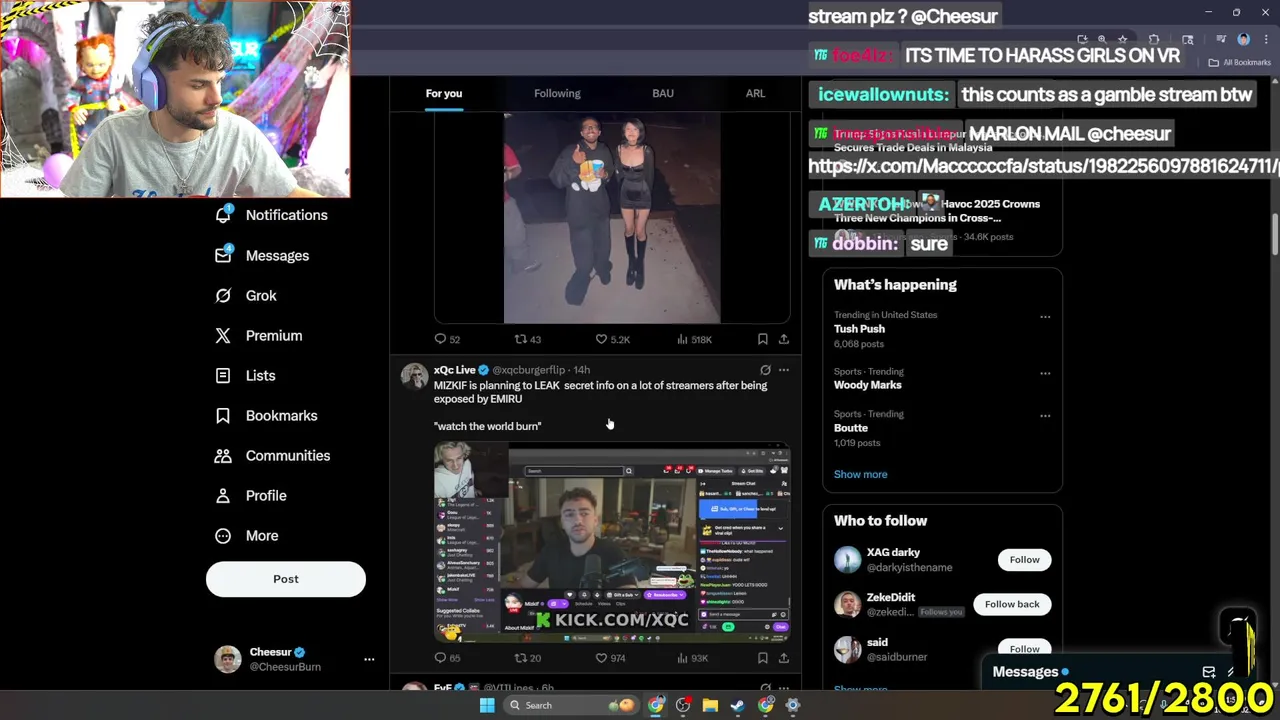Switch to the For you tab
1280x720 pixels.
pyautogui.click(x=444, y=93)
